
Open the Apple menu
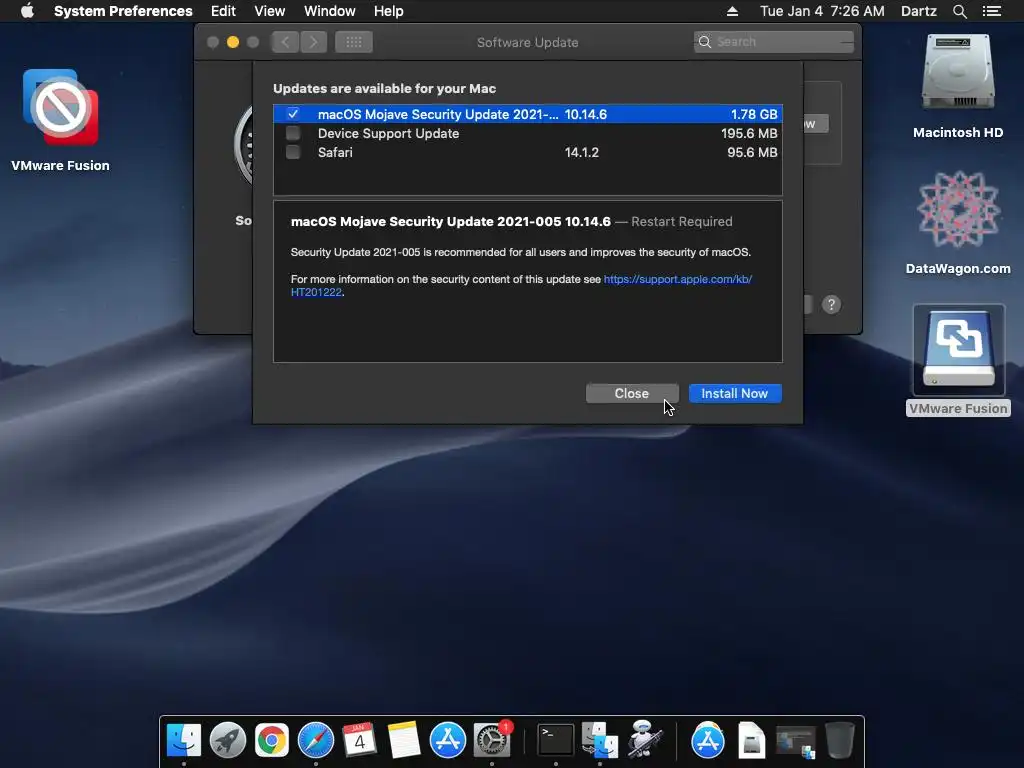click(x=27, y=11)
